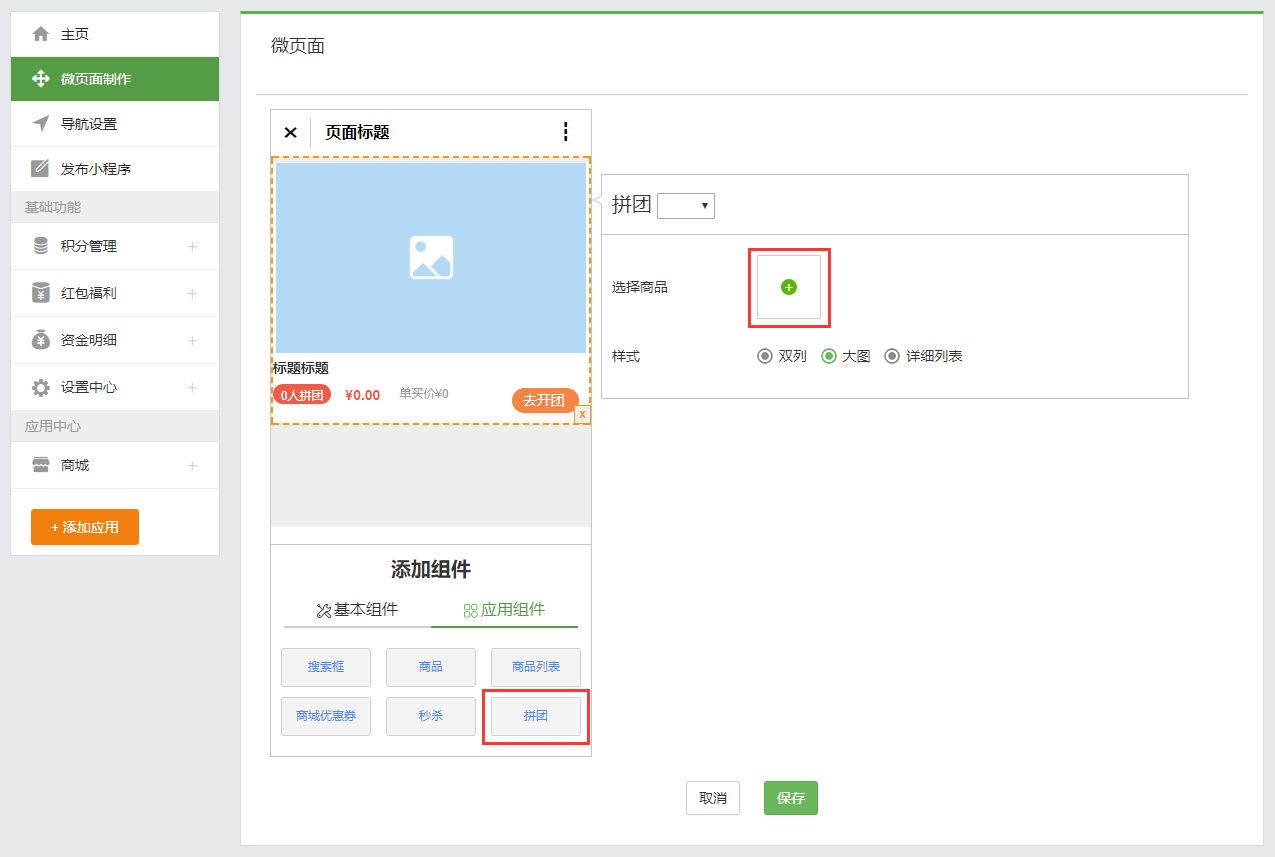Choose the 大图 style radio option
This screenshot has height=857, width=1275.
(x=829, y=356)
